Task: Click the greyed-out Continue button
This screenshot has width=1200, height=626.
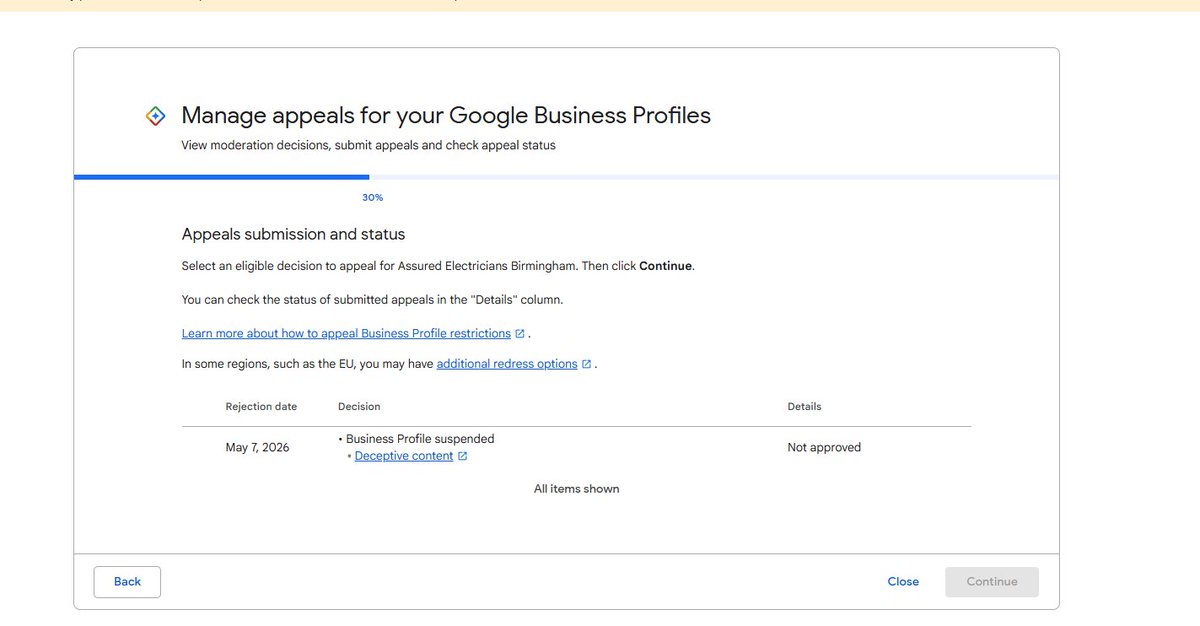Action: tap(992, 582)
